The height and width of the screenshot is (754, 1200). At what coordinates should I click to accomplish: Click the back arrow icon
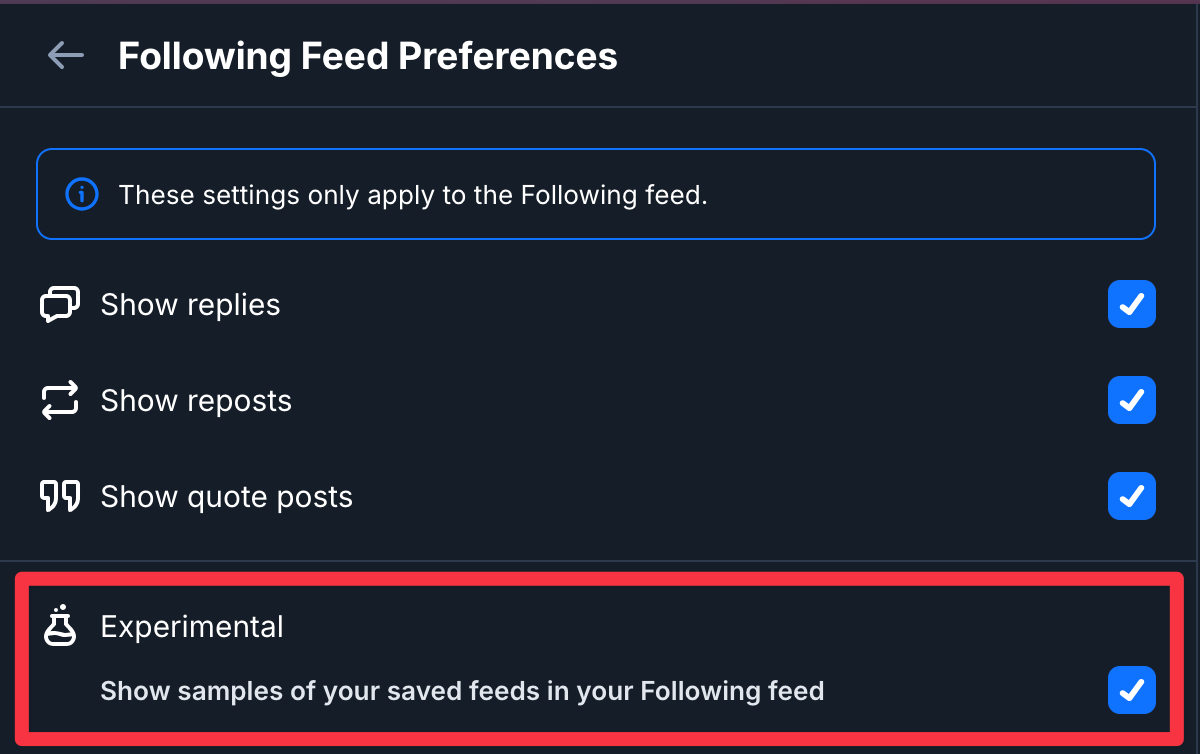[65, 55]
